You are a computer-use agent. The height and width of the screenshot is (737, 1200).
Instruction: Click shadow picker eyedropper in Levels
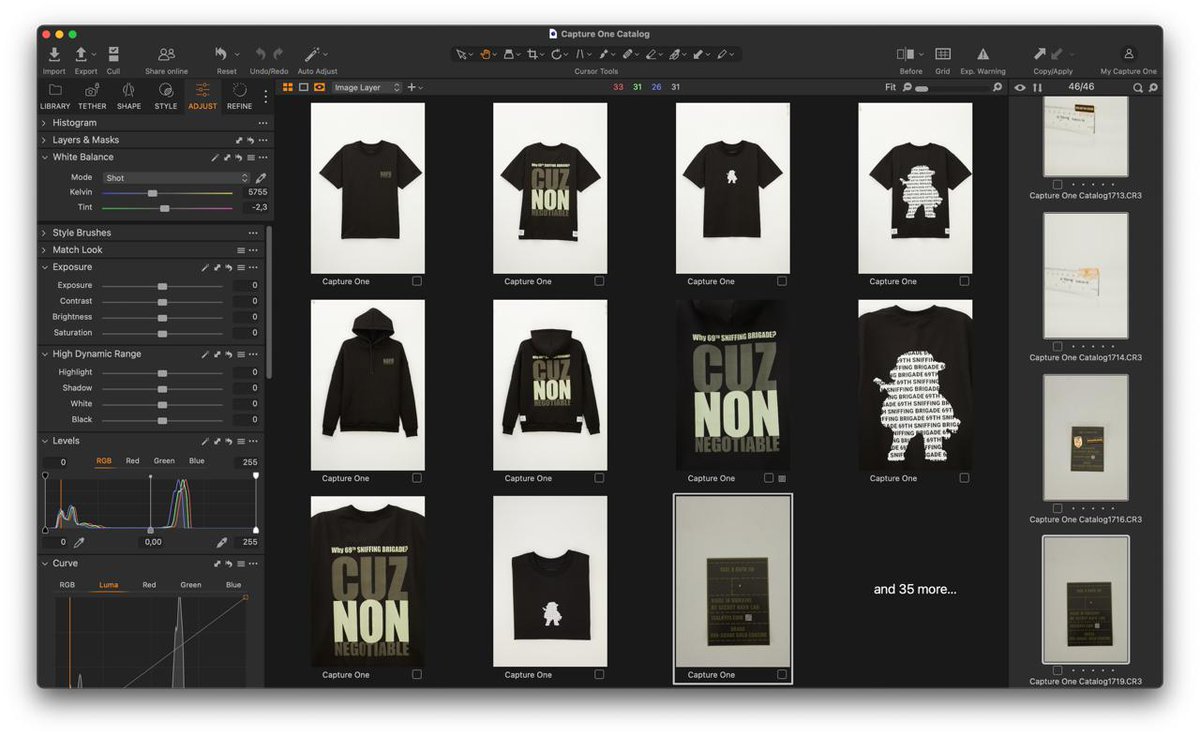(79, 542)
